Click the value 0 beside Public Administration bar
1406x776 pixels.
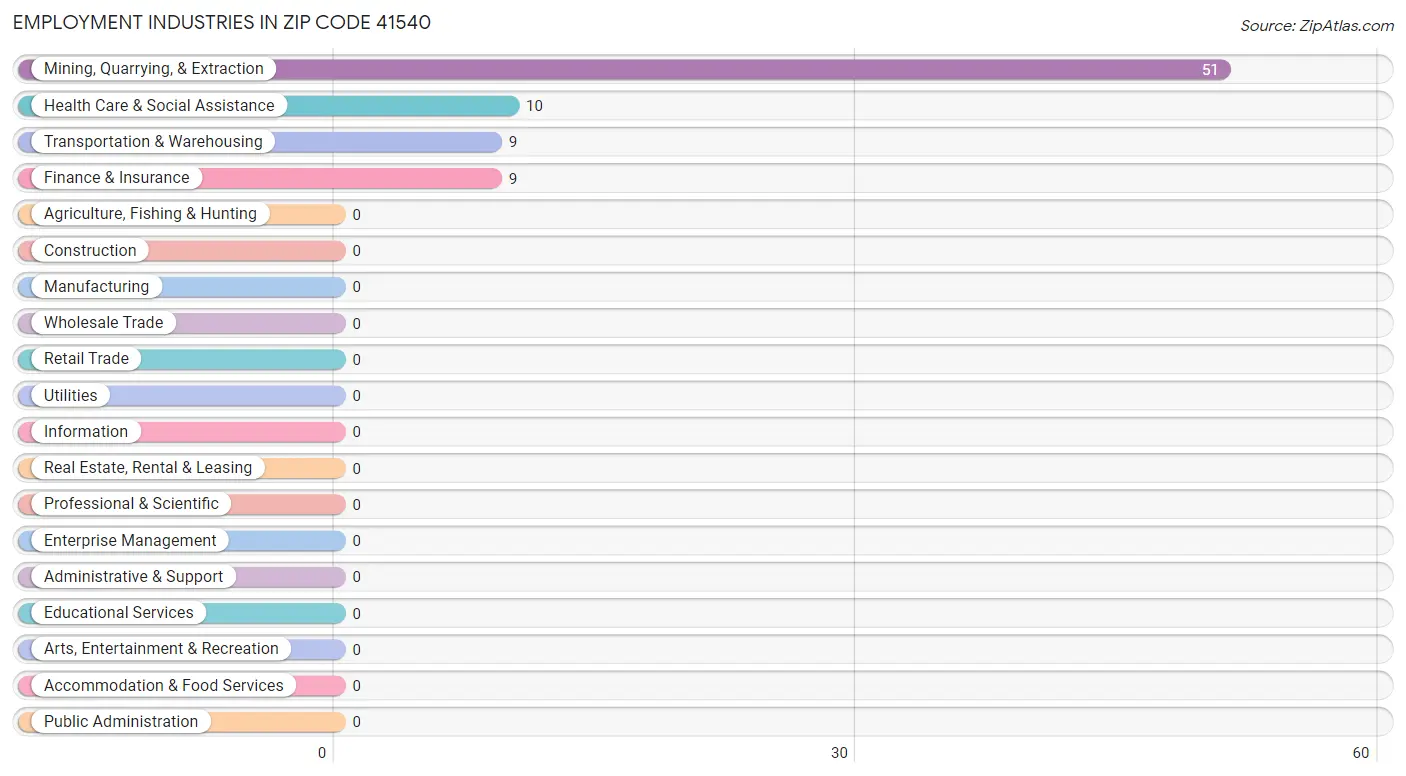pos(357,722)
